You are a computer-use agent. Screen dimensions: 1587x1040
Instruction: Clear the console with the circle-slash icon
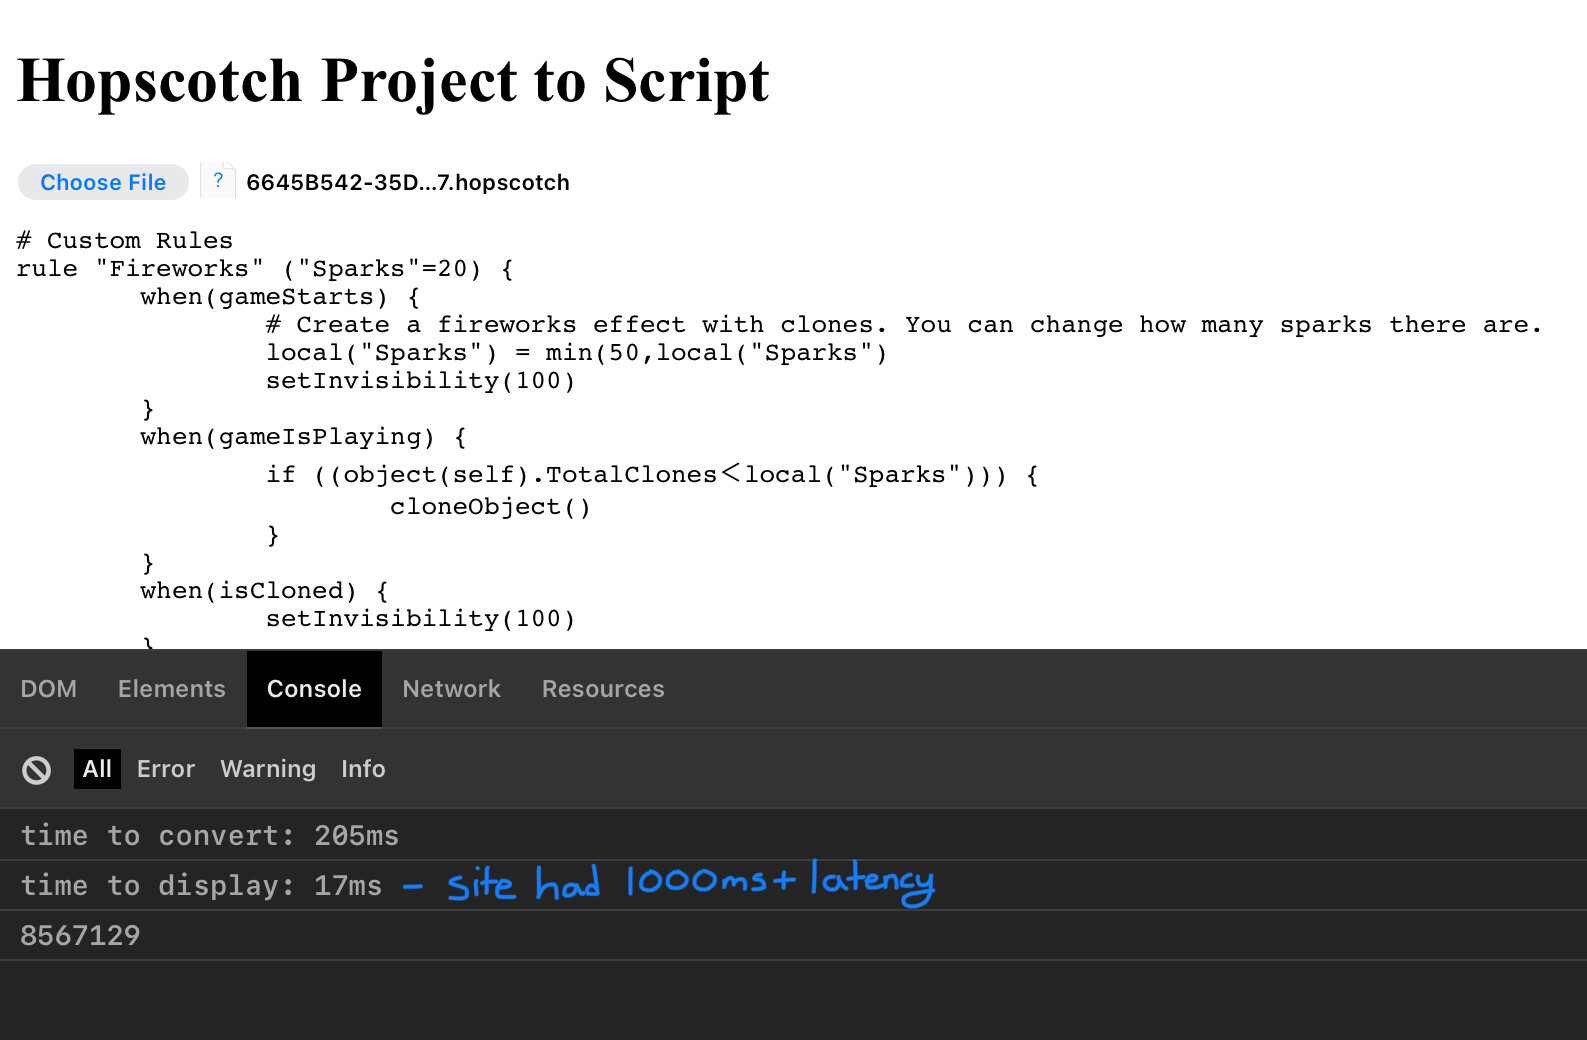point(37,769)
